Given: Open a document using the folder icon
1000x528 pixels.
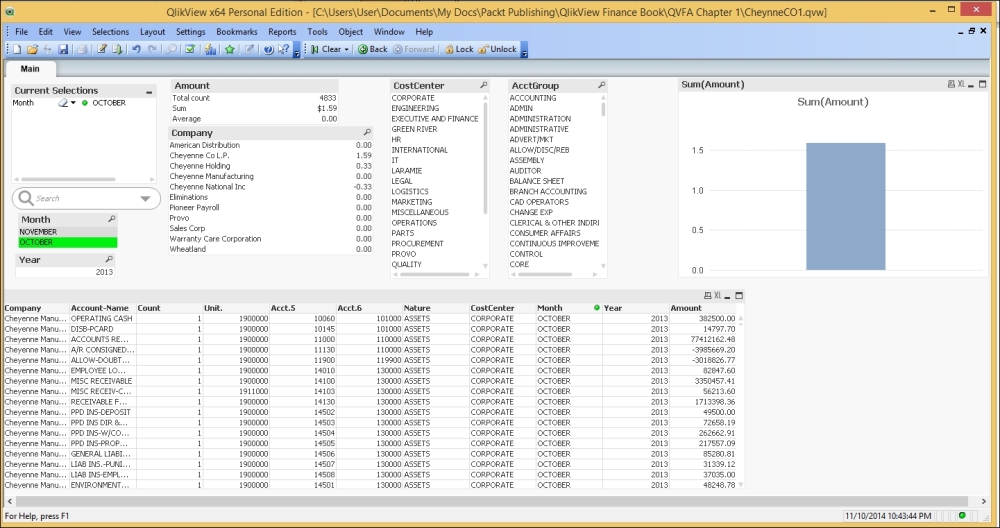Looking at the screenshot, I should 33,49.
